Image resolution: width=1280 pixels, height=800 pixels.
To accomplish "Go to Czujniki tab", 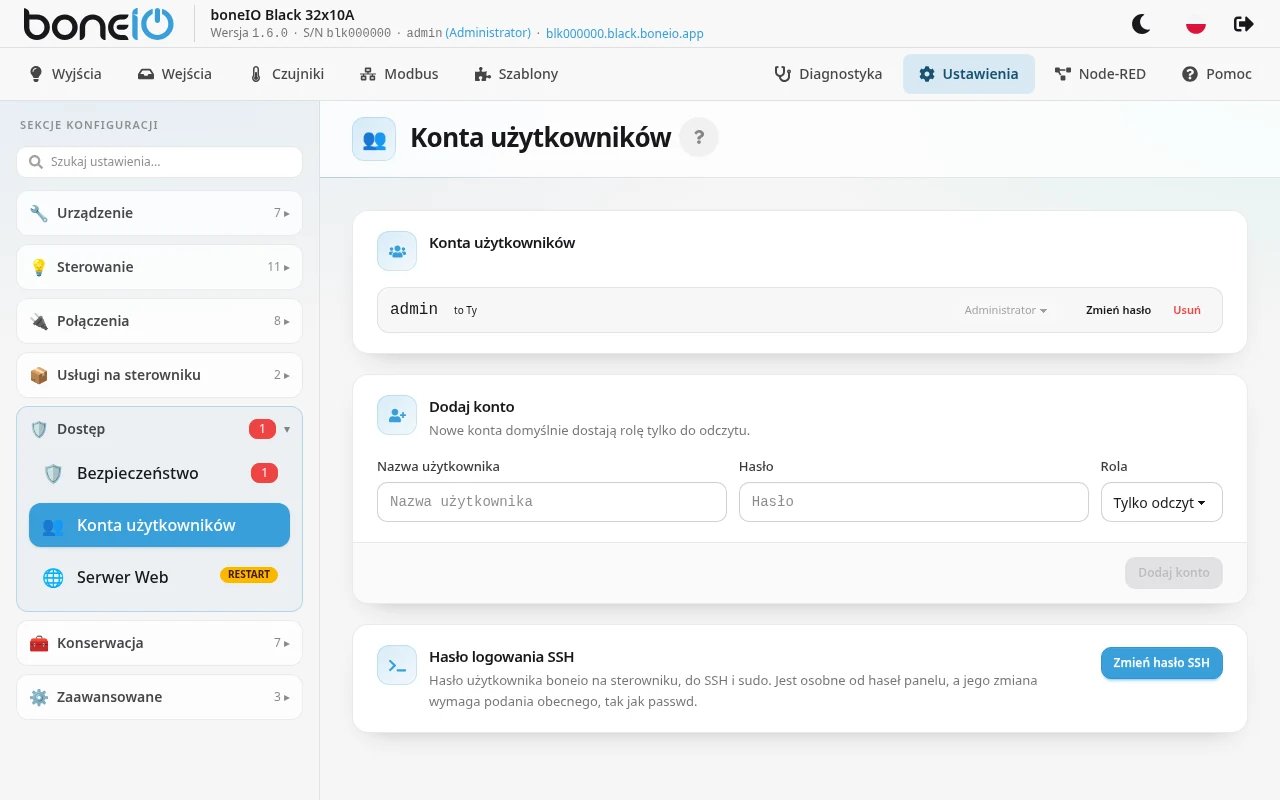I will click(286, 74).
